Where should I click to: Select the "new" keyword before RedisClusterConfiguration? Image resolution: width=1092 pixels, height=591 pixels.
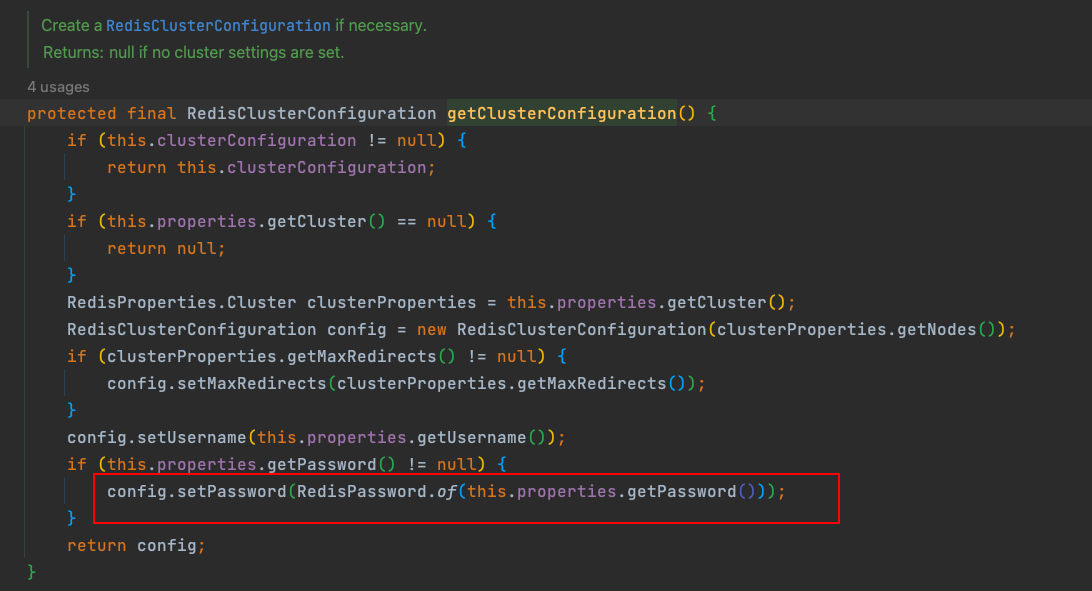[x=432, y=329]
